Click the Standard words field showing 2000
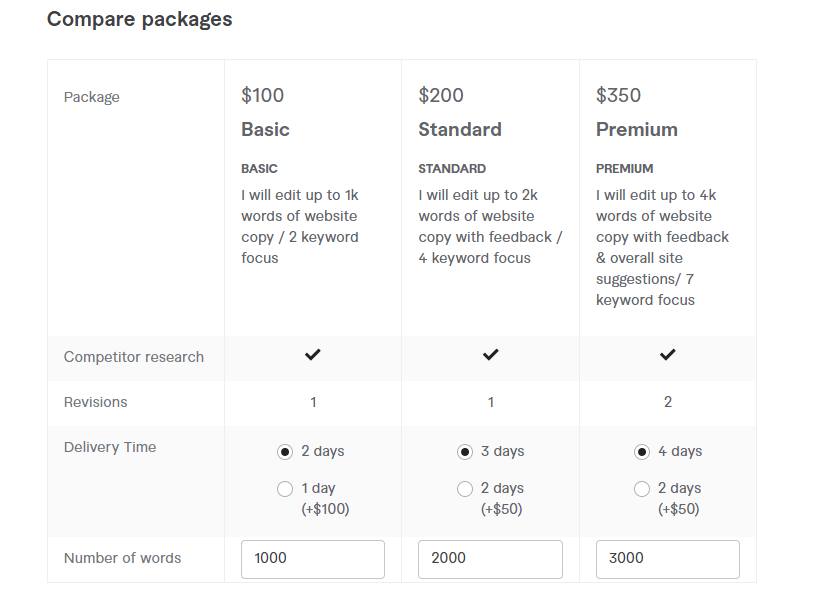Image resolution: width=816 pixels, height=612 pixels. (x=490, y=559)
